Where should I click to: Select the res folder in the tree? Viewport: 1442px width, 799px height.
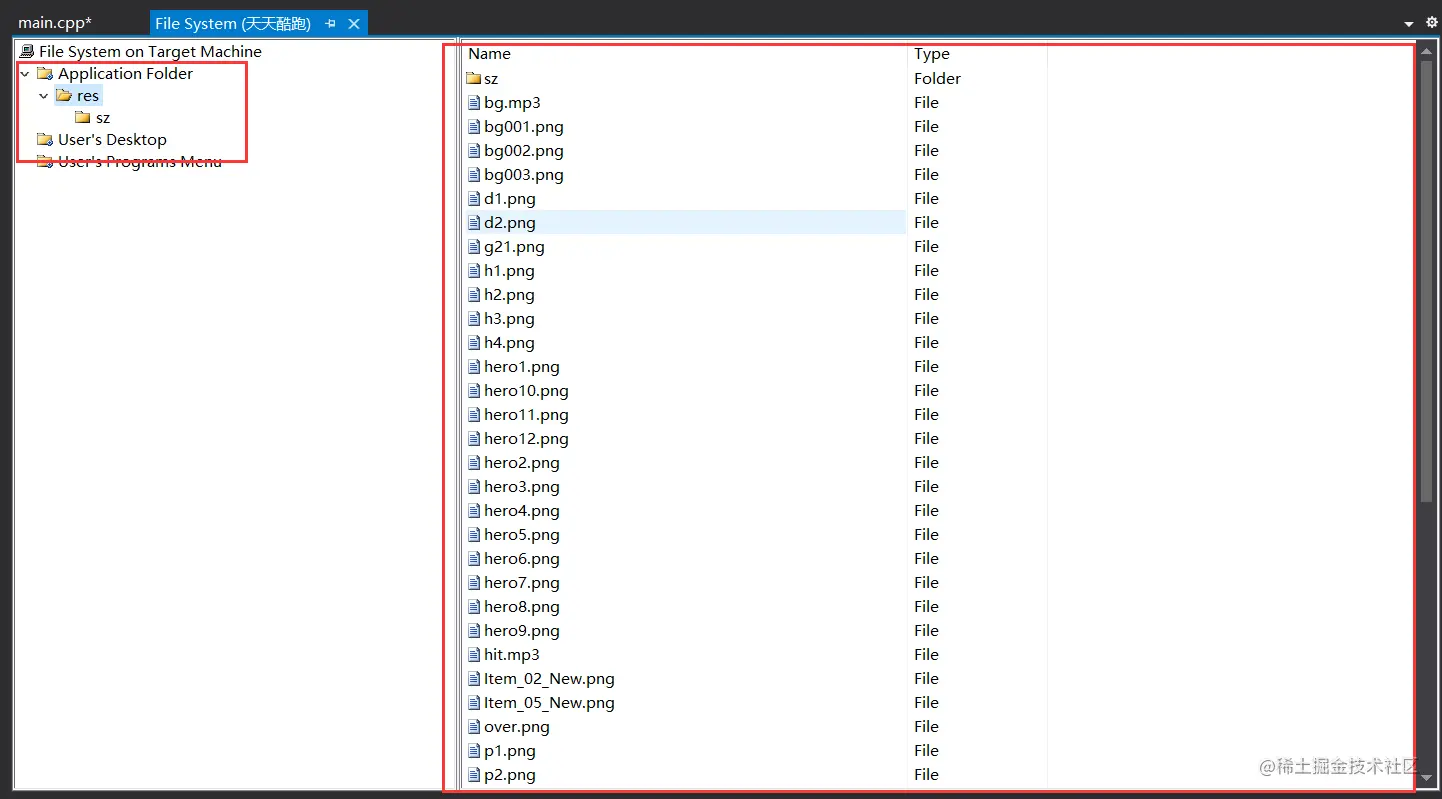[x=88, y=96]
